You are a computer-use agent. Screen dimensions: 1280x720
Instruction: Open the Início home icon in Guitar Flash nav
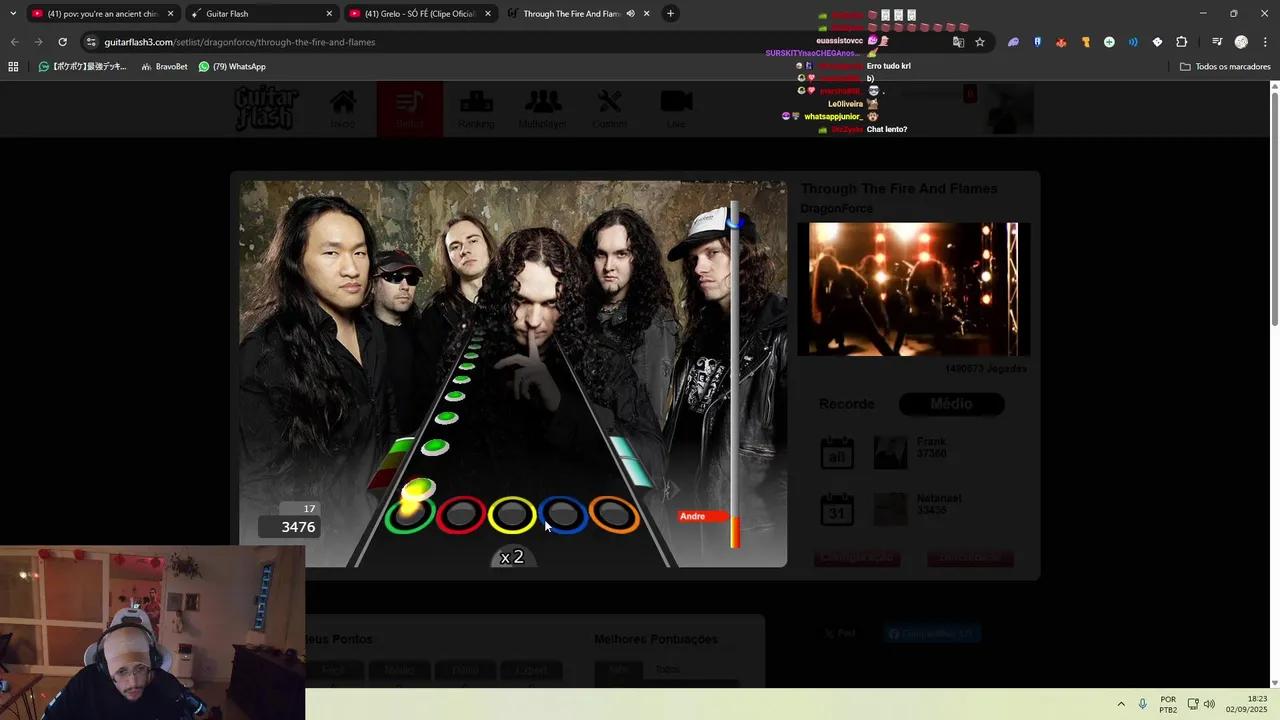click(343, 109)
